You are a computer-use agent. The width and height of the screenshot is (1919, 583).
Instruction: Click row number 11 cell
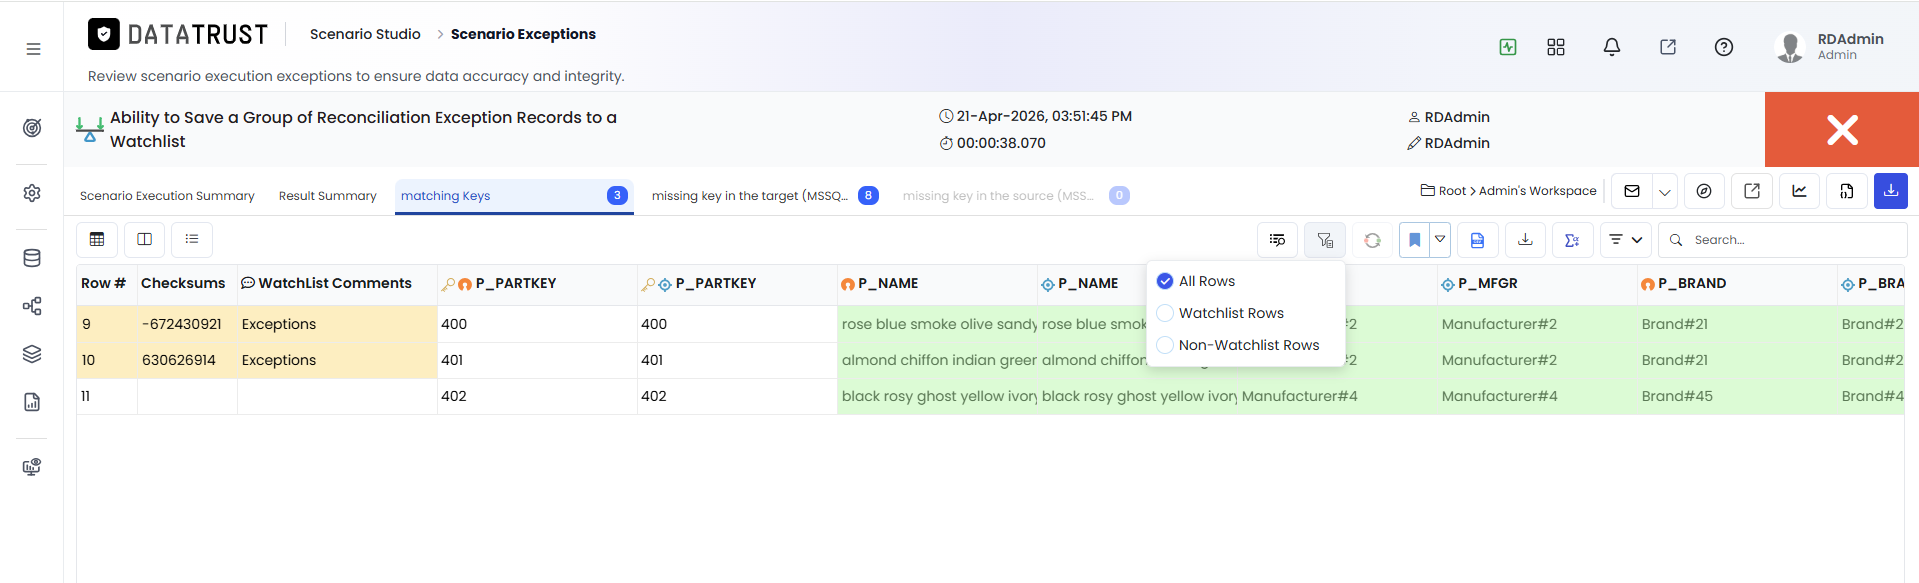tap(107, 396)
